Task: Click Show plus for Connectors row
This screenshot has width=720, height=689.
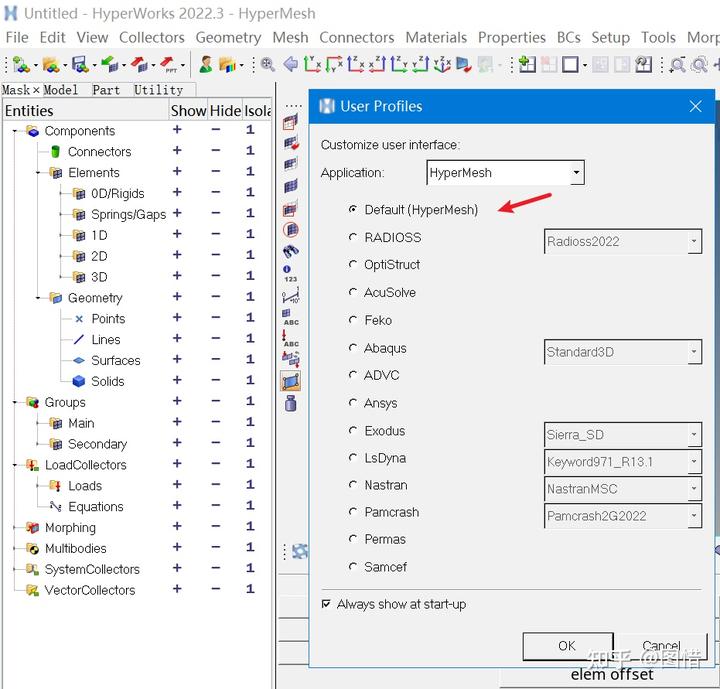Action: coord(177,150)
